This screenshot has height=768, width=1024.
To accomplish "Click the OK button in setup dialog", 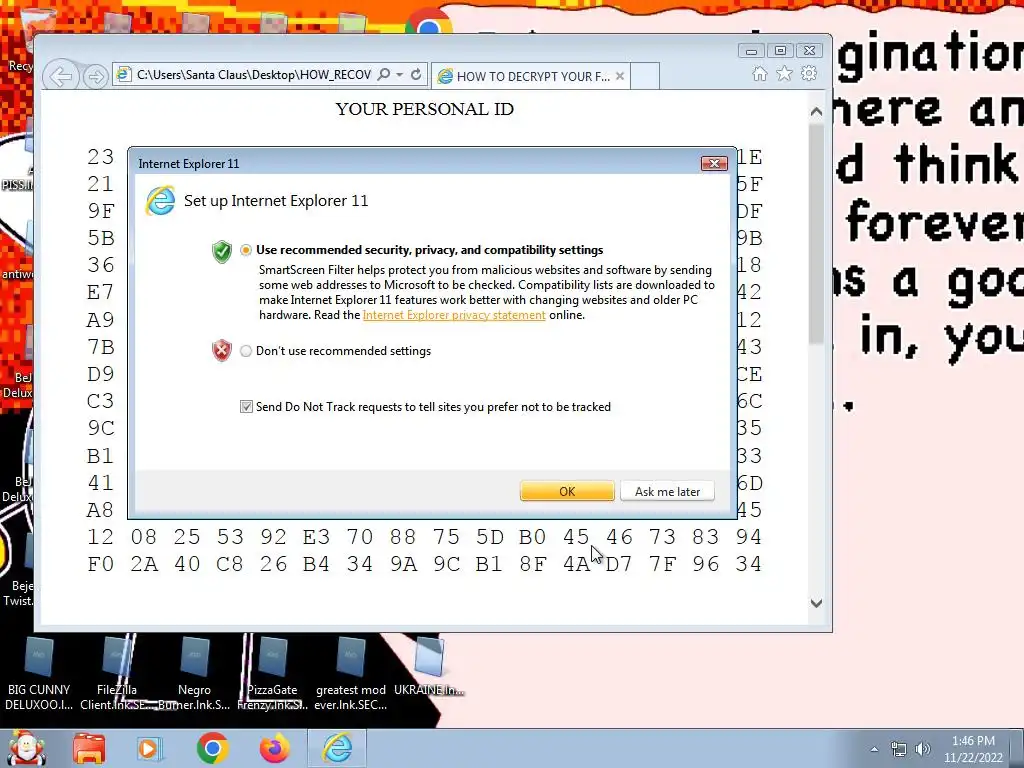I will (x=567, y=491).
